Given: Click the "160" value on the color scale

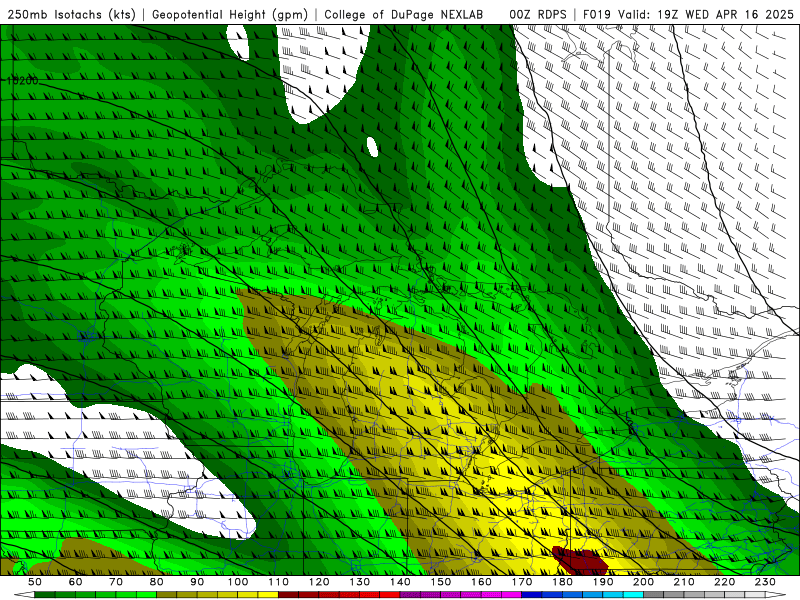Looking at the screenshot, I should 481,582.
